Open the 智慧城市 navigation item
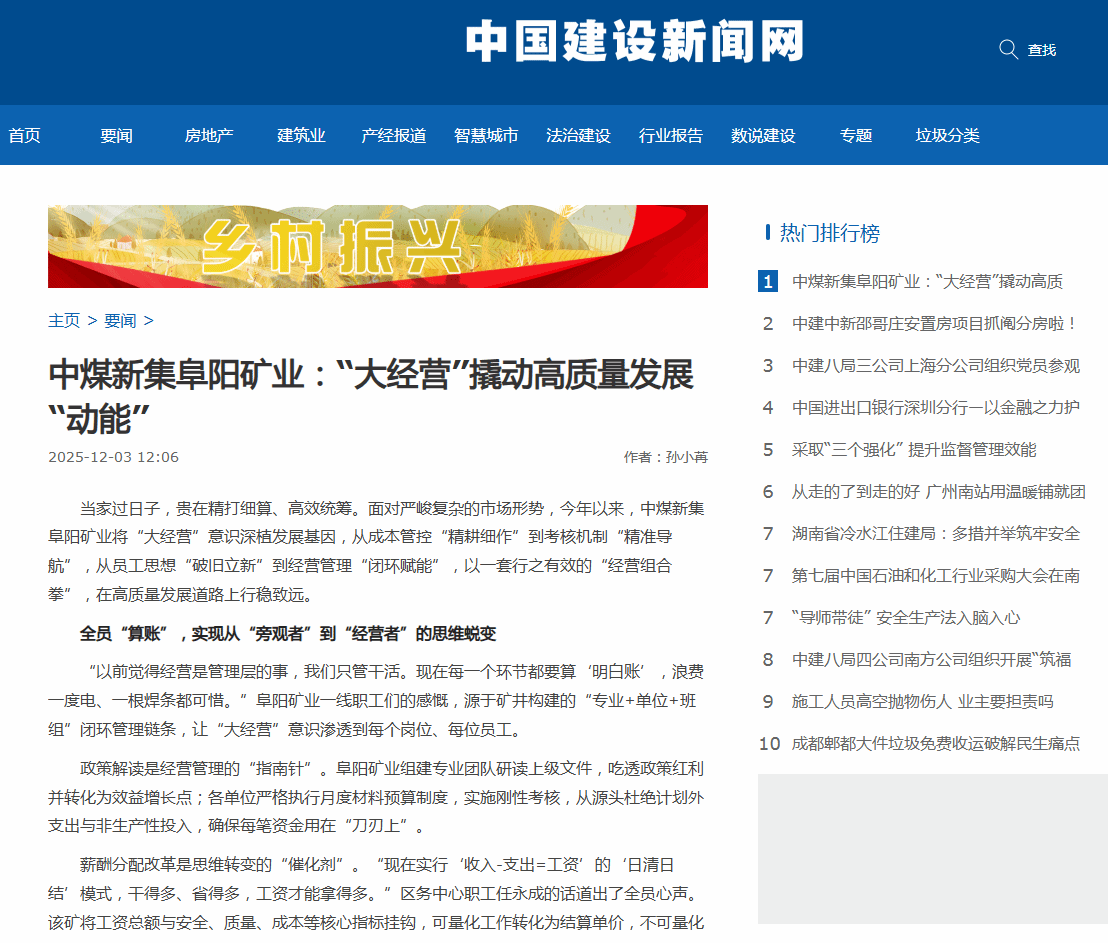 (486, 136)
